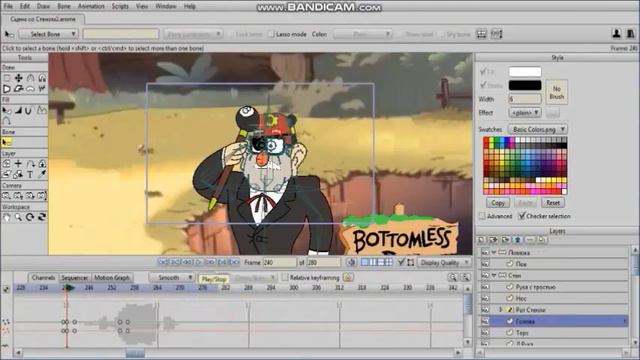Screen dimensions: 640x360
Task: Toggle visibility of the Торс layer
Action: tap(485, 333)
